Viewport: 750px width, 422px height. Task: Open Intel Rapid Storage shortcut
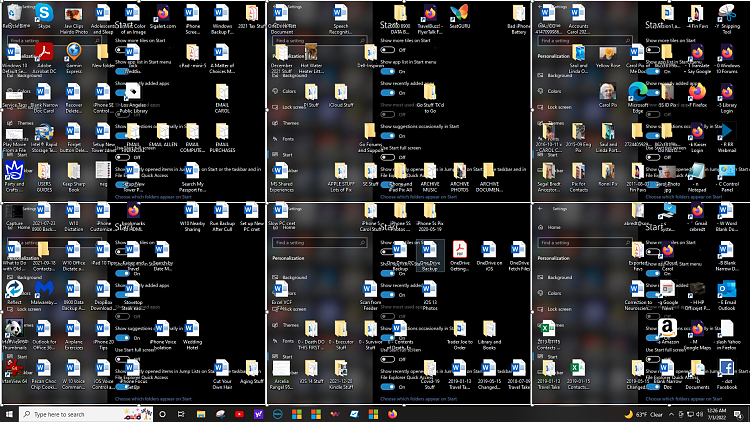[44, 135]
